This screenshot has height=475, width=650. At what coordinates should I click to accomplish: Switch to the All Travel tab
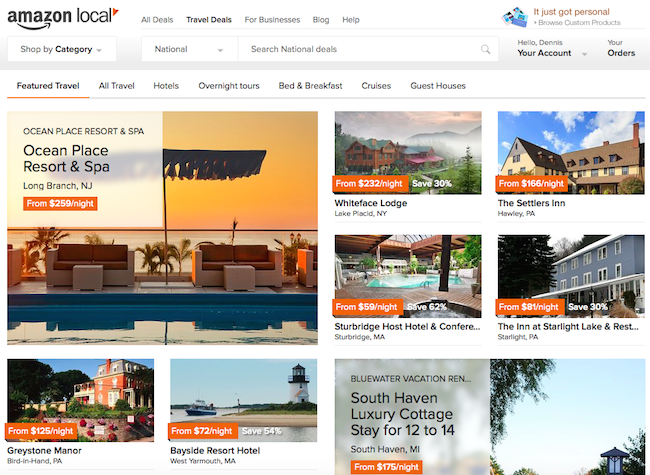(x=116, y=86)
